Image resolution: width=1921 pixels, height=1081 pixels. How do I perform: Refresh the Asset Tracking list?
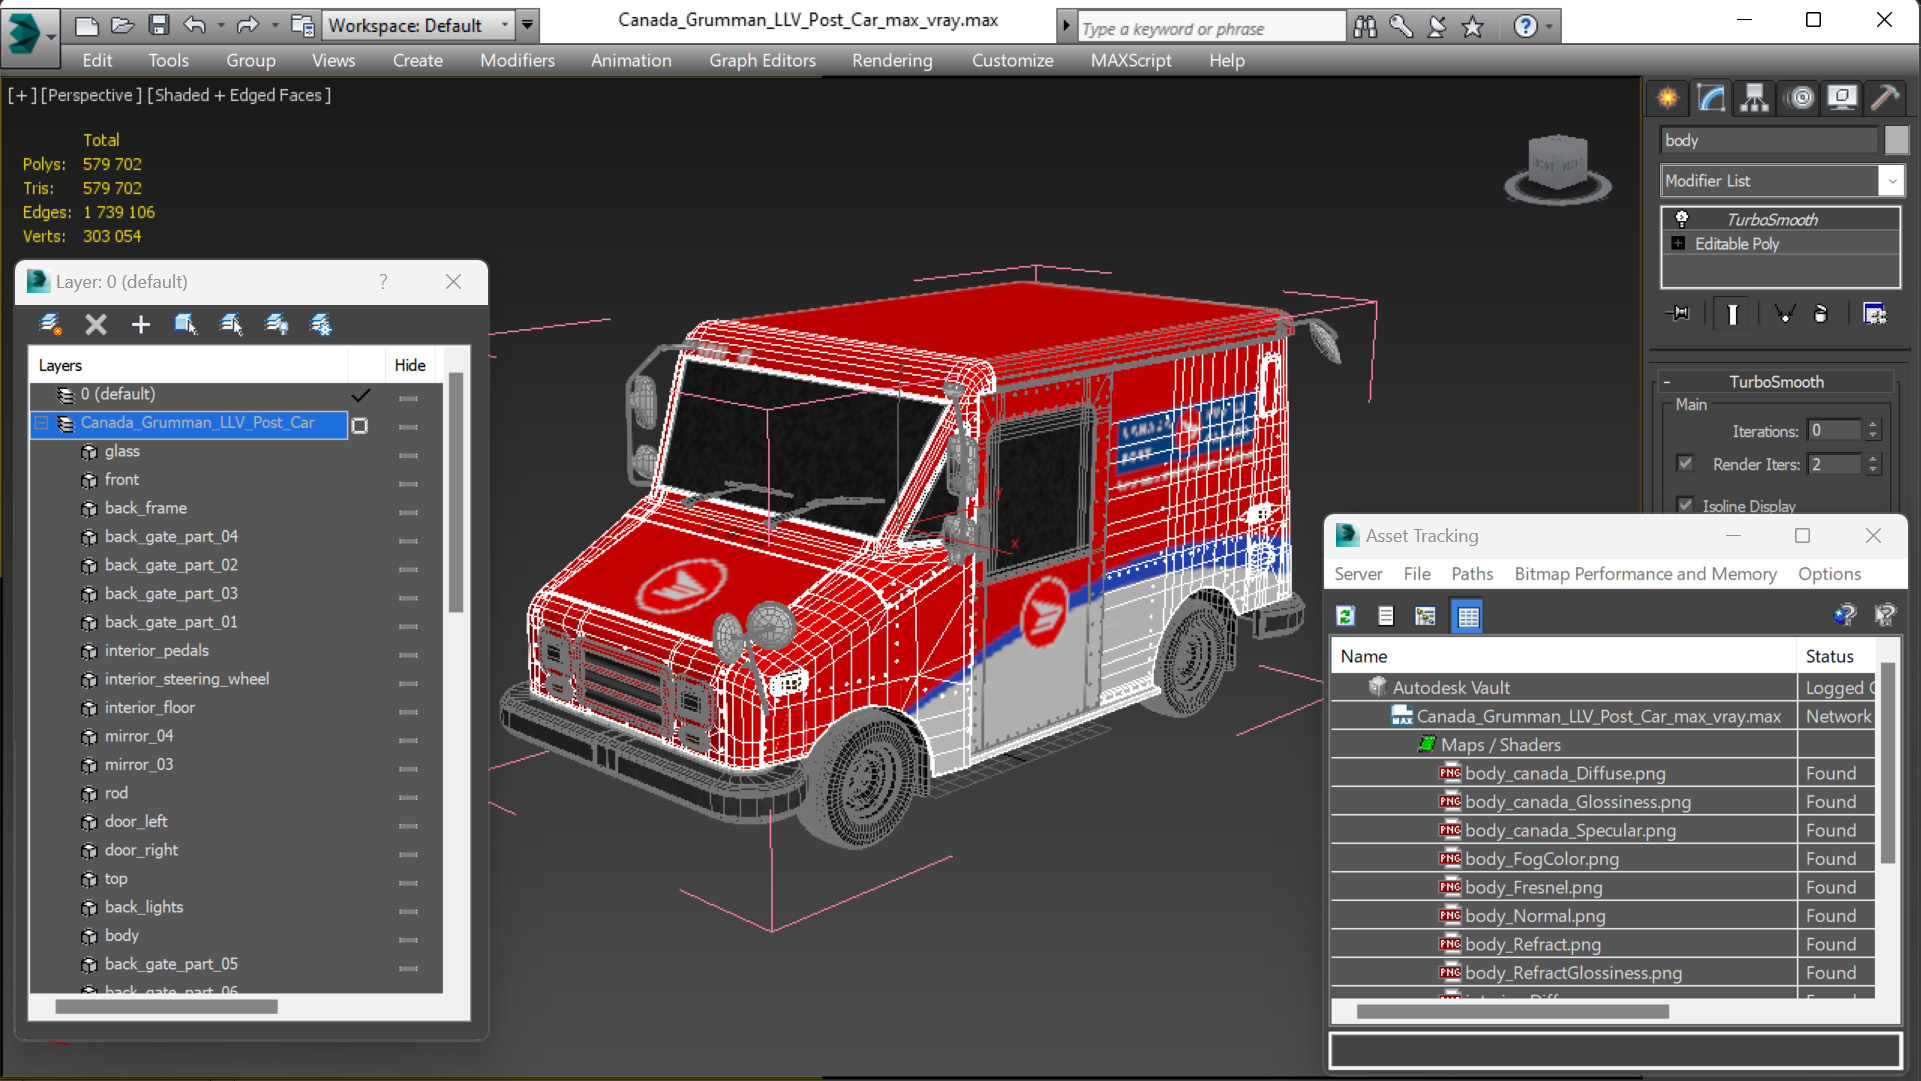1346,616
